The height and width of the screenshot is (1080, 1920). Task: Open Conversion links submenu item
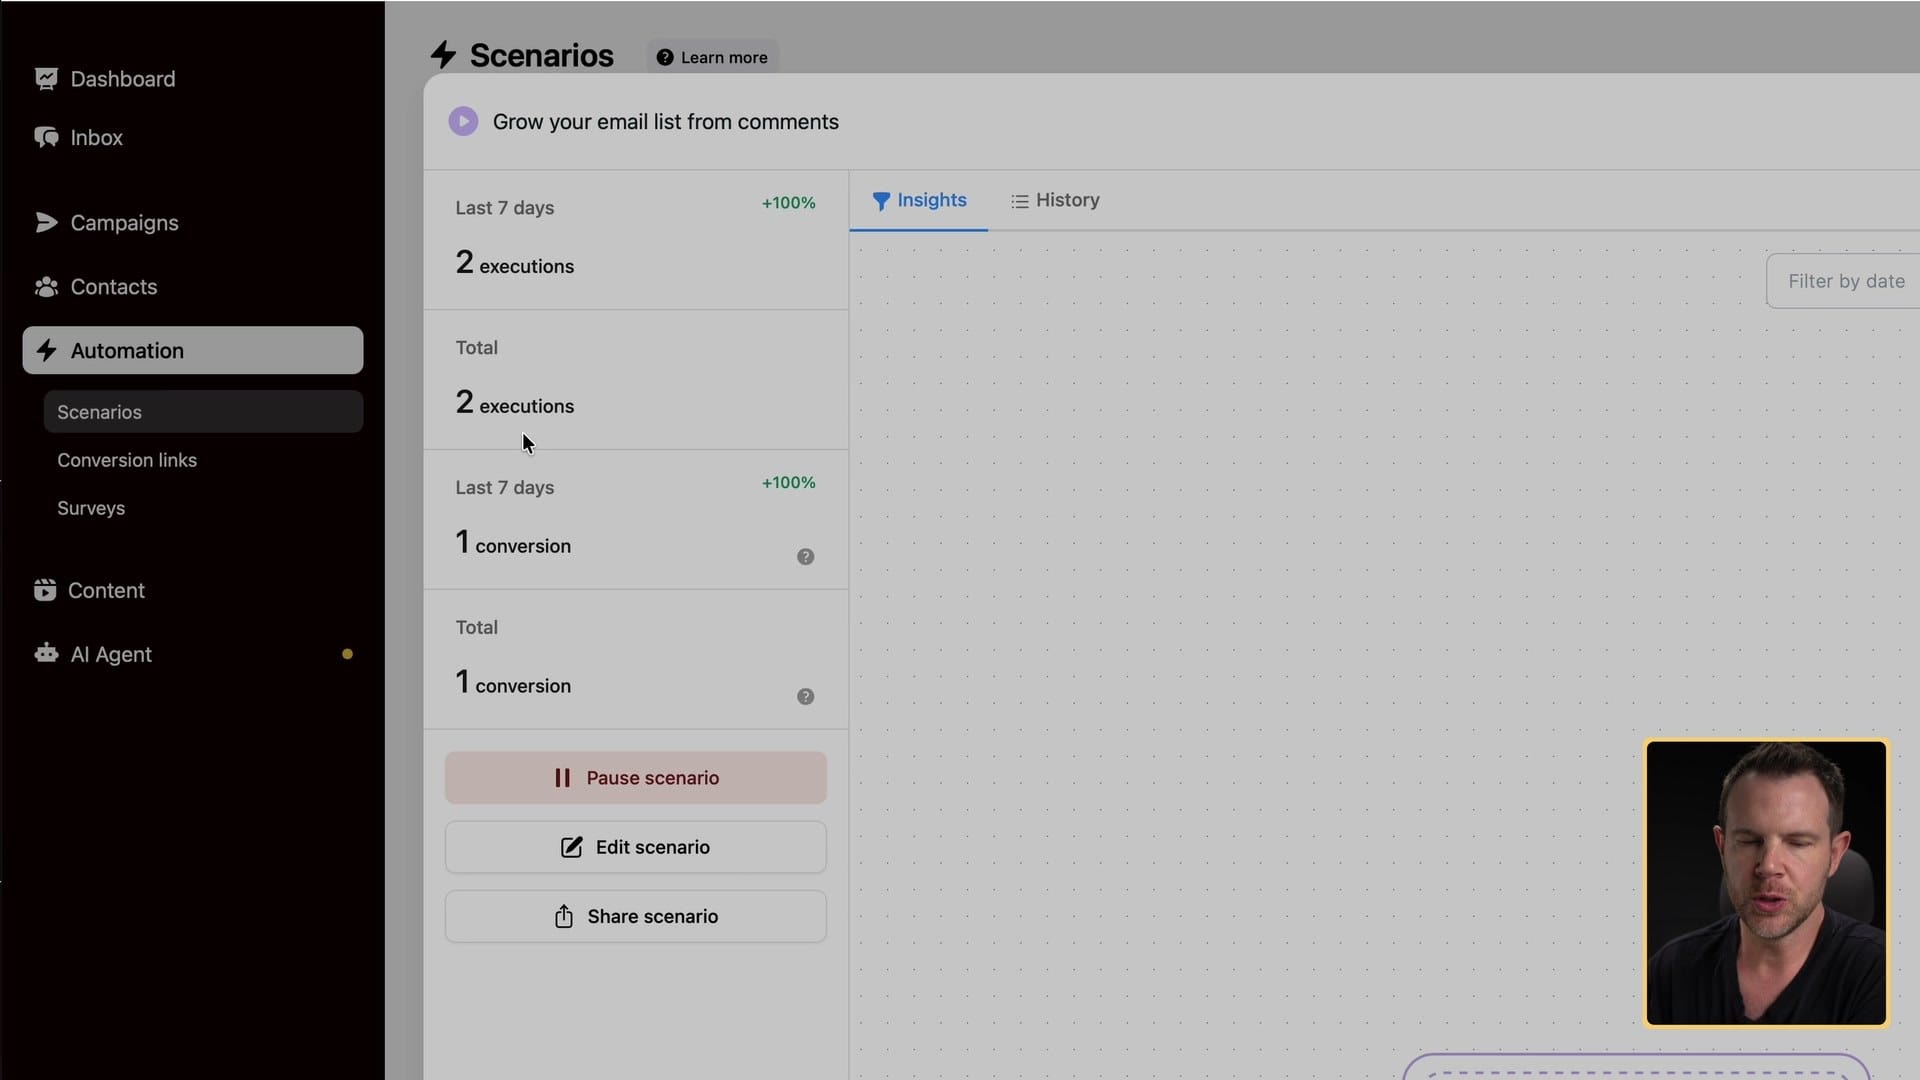[x=127, y=460]
